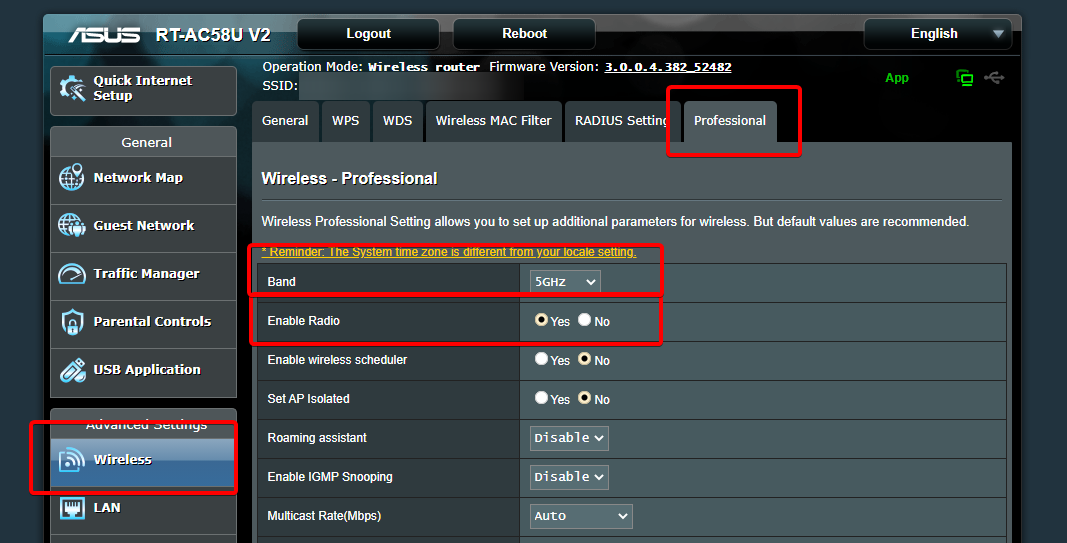Click the Multicast Rate(Mbps) label
1067x543 pixels.
click(x=324, y=516)
